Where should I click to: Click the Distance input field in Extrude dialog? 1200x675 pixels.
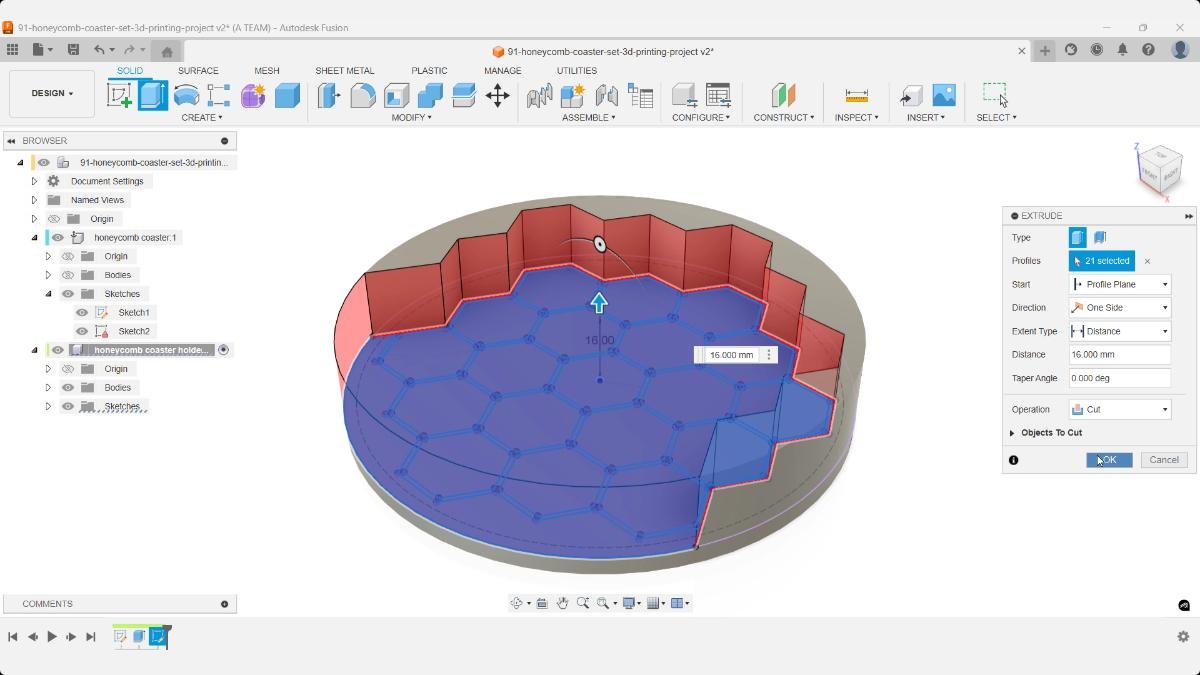tap(1118, 354)
